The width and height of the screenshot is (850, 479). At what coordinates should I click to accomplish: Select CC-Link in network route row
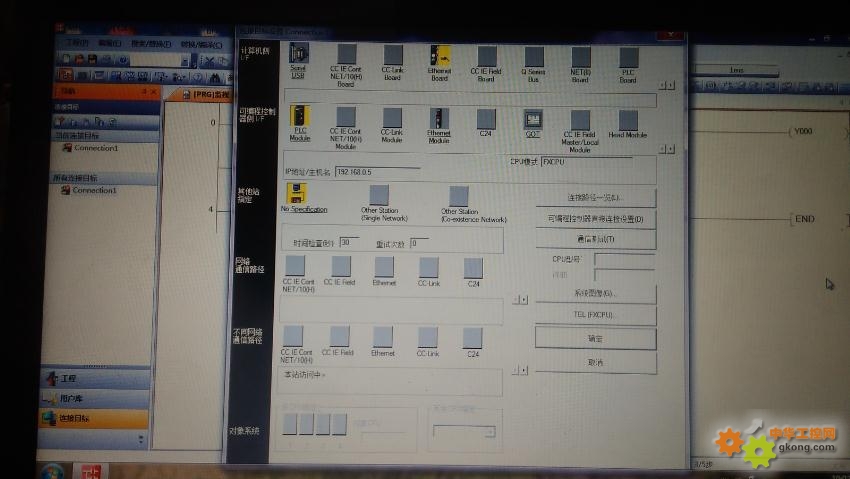click(428, 268)
